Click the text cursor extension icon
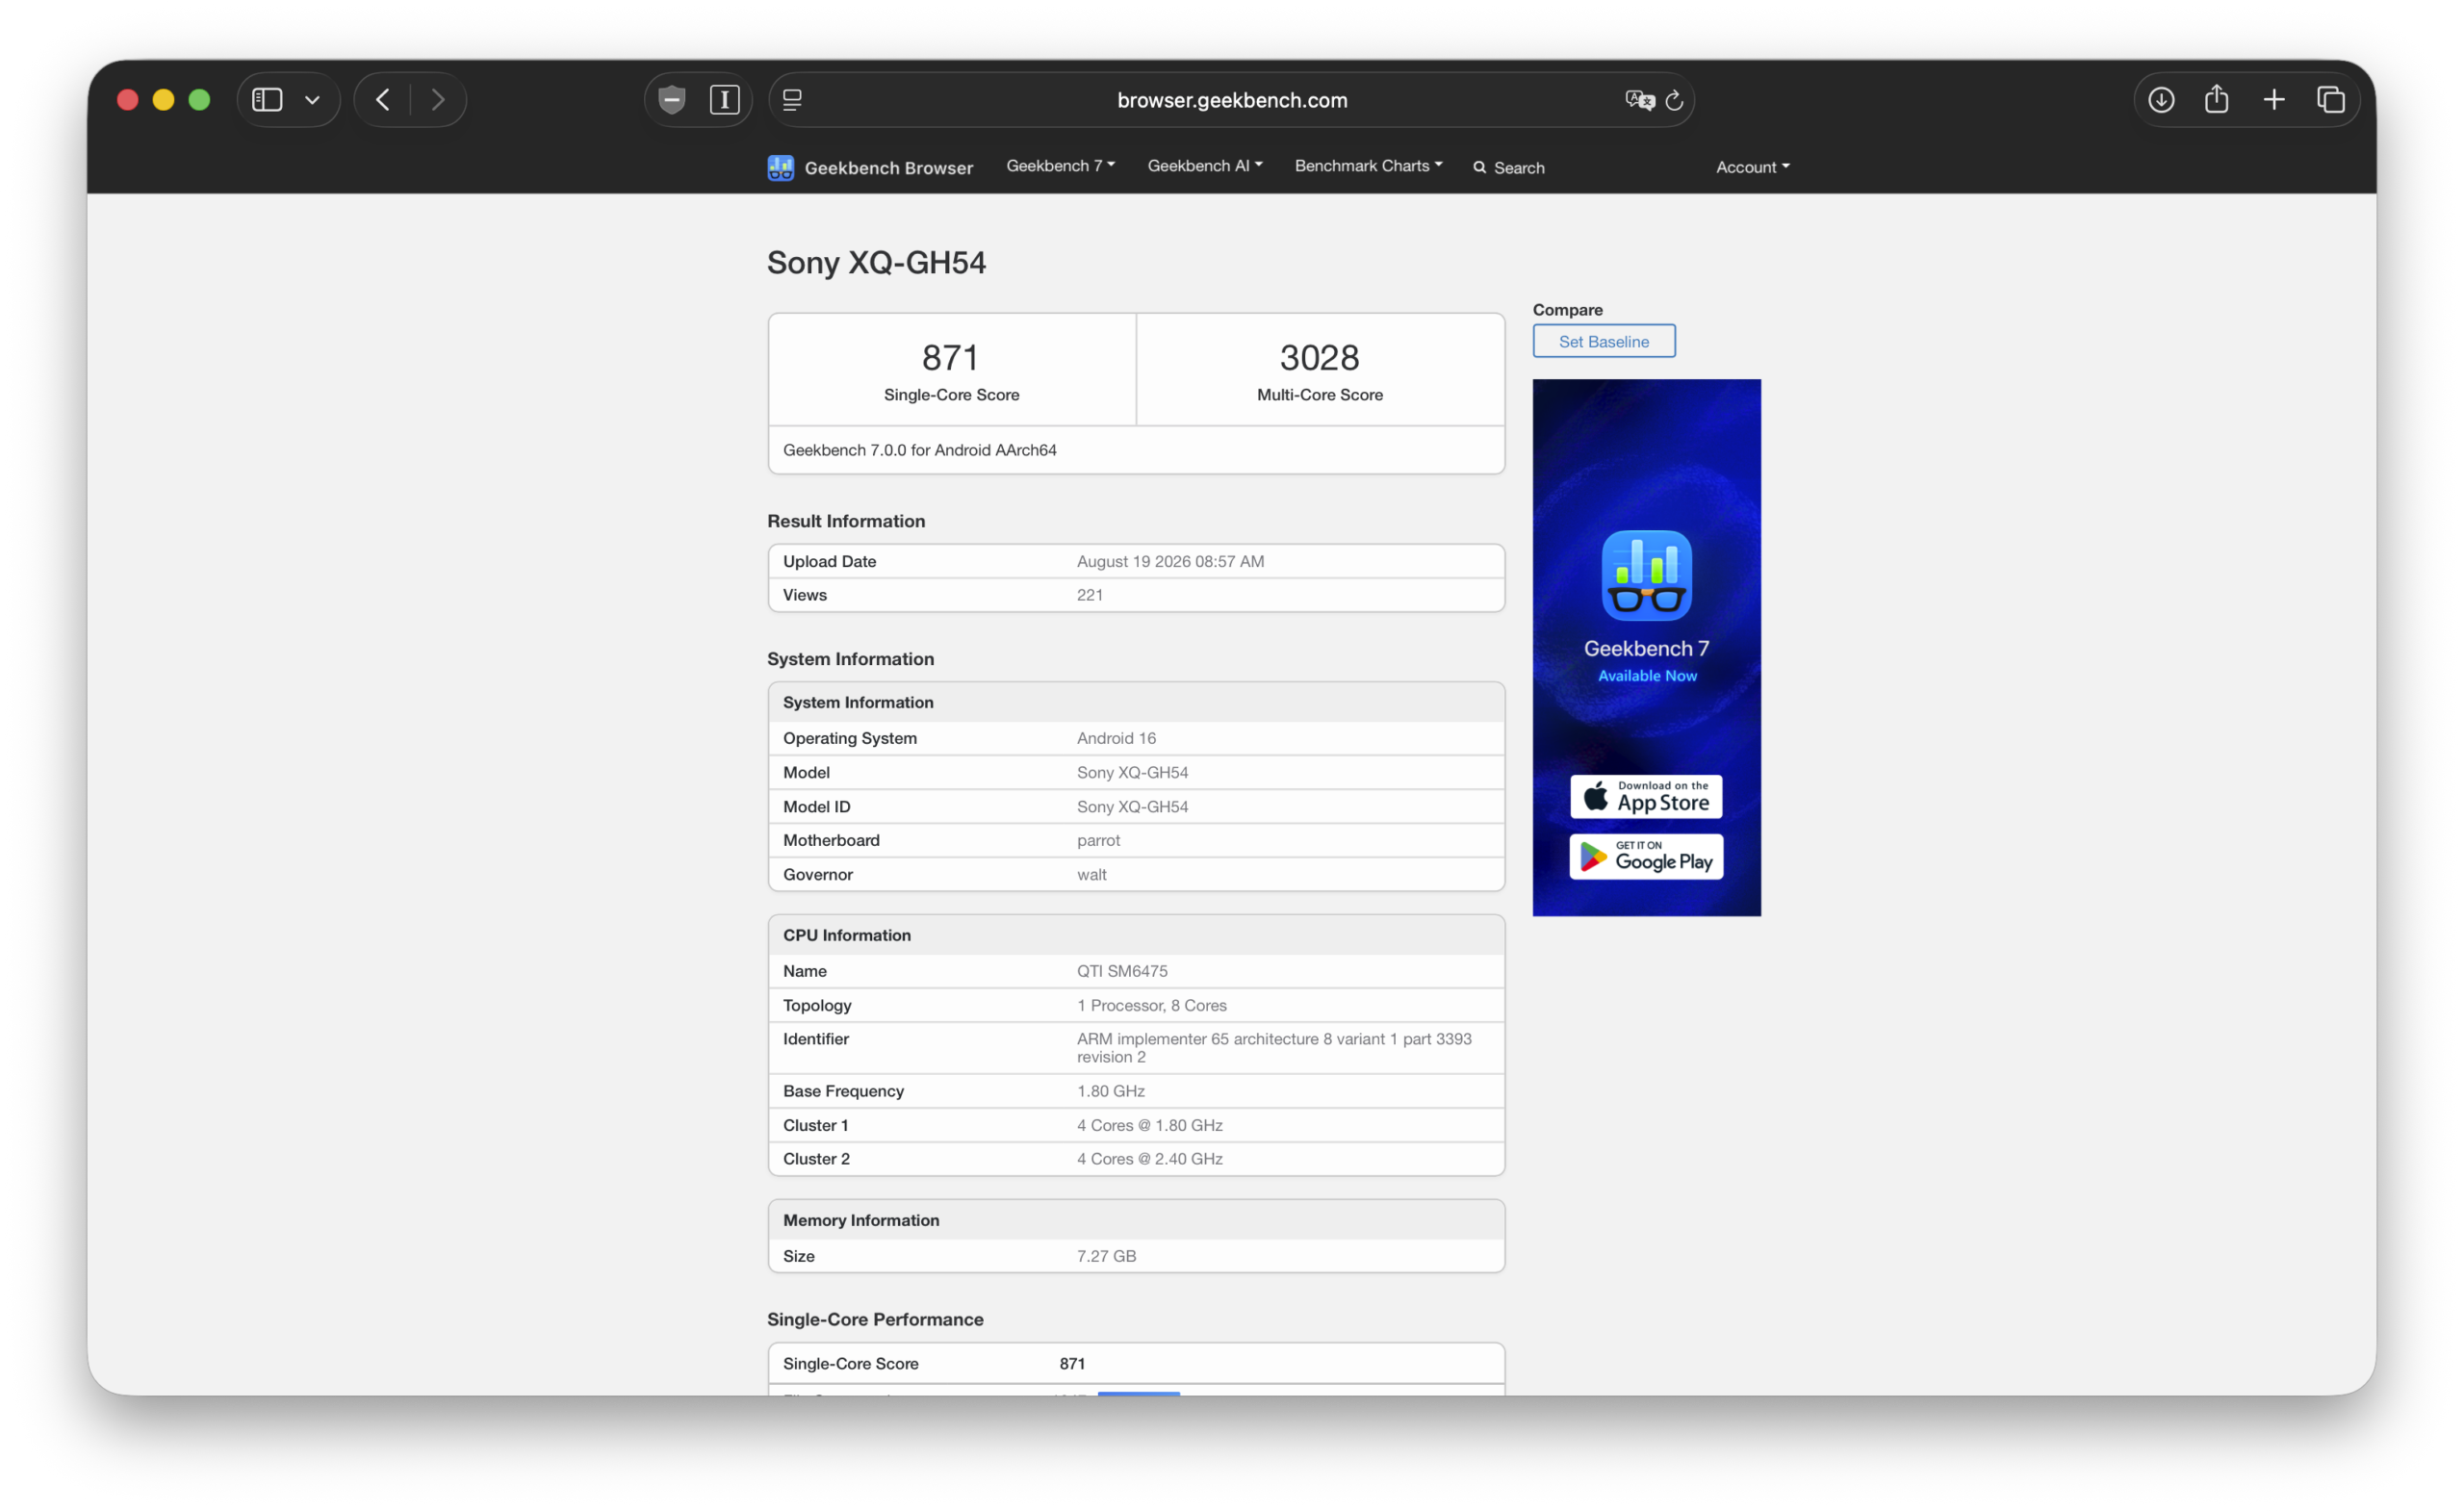The image size is (2464, 1511). tap(725, 100)
